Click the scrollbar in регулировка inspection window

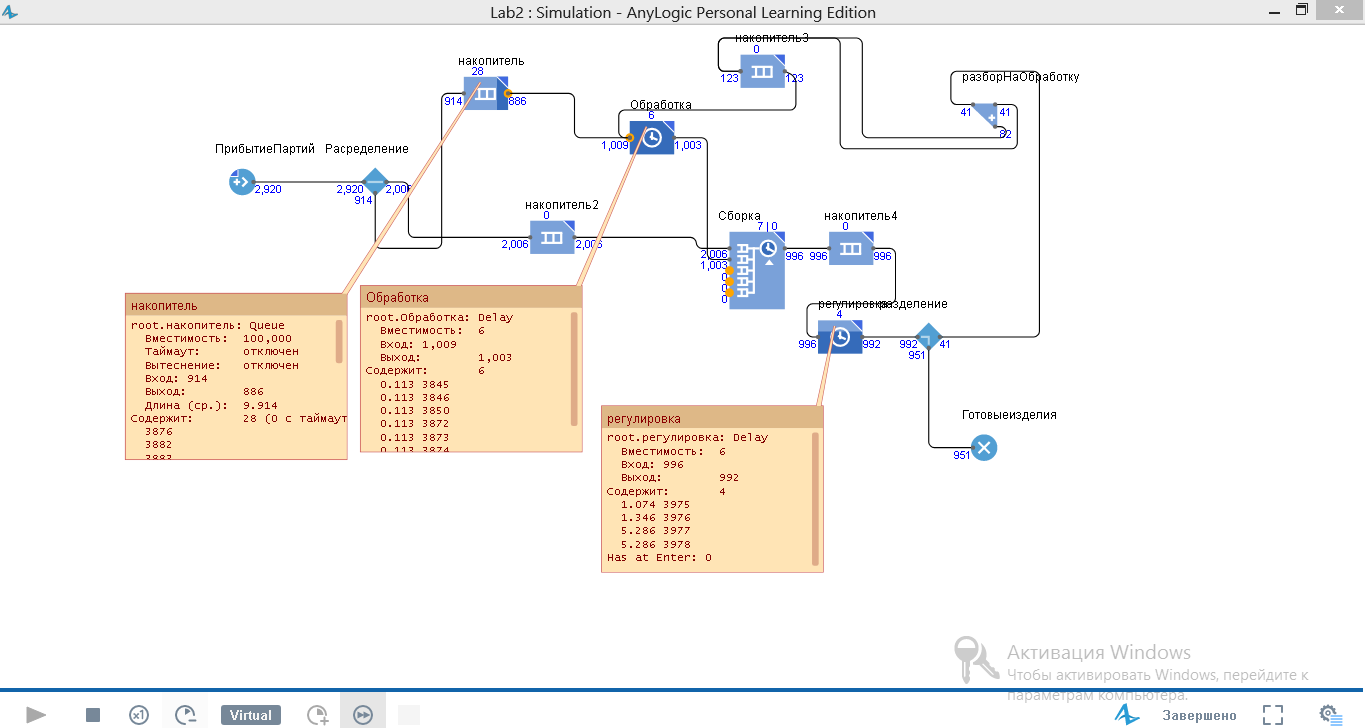click(816, 498)
